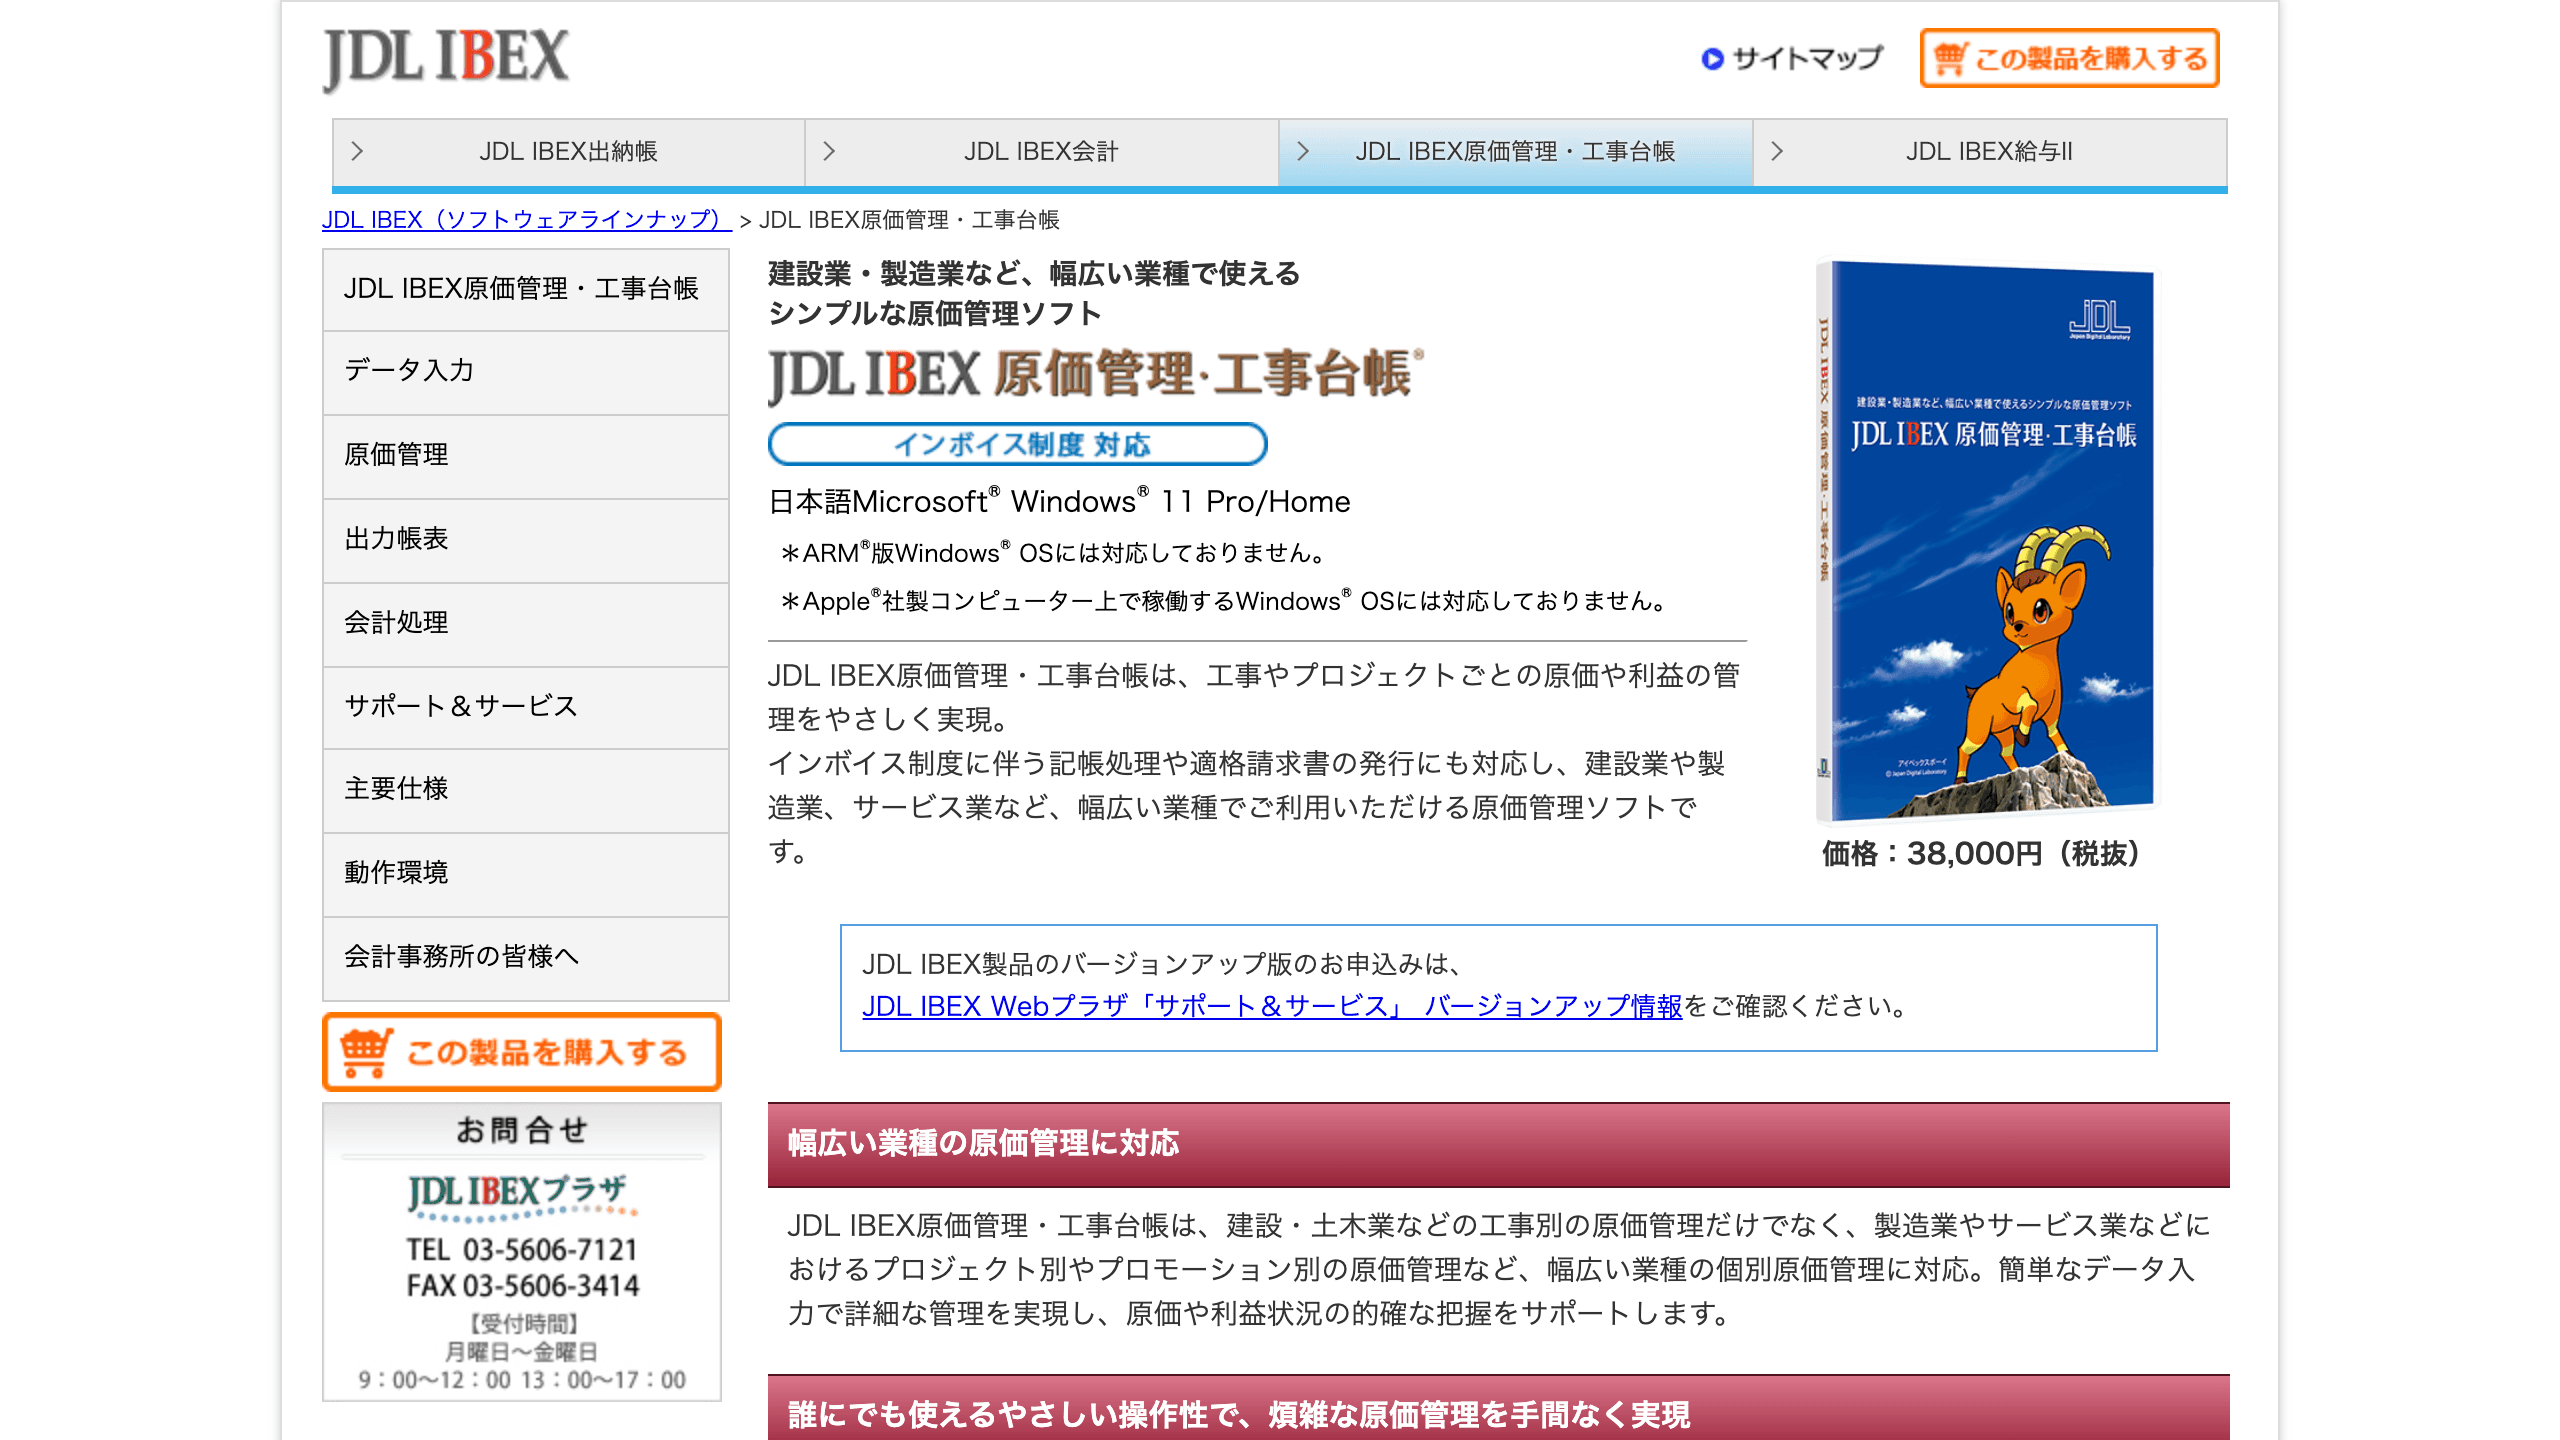Viewport: 2560px width, 1440px height.
Task: Select the JDL IBEX原価管理・工事台帳 tab
Action: tap(1515, 151)
